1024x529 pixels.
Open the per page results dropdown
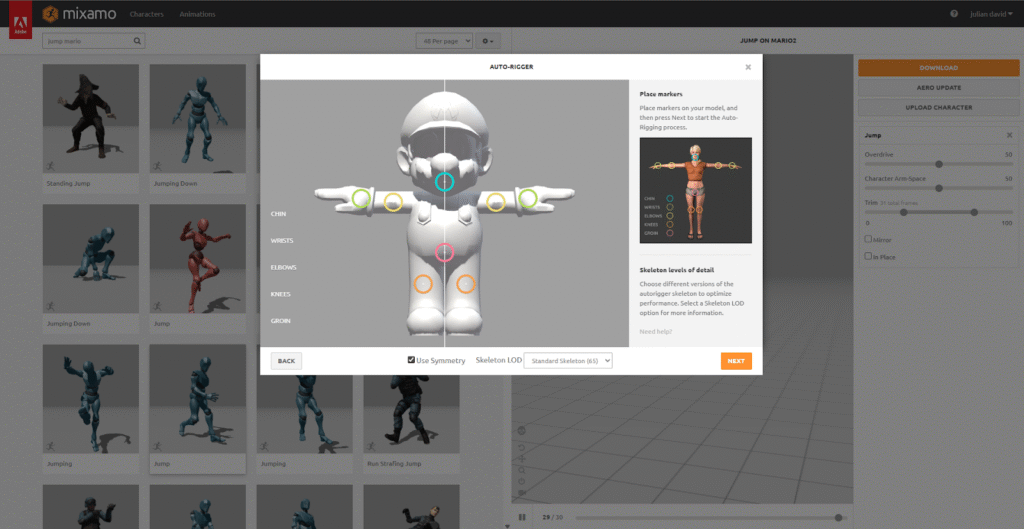444,41
